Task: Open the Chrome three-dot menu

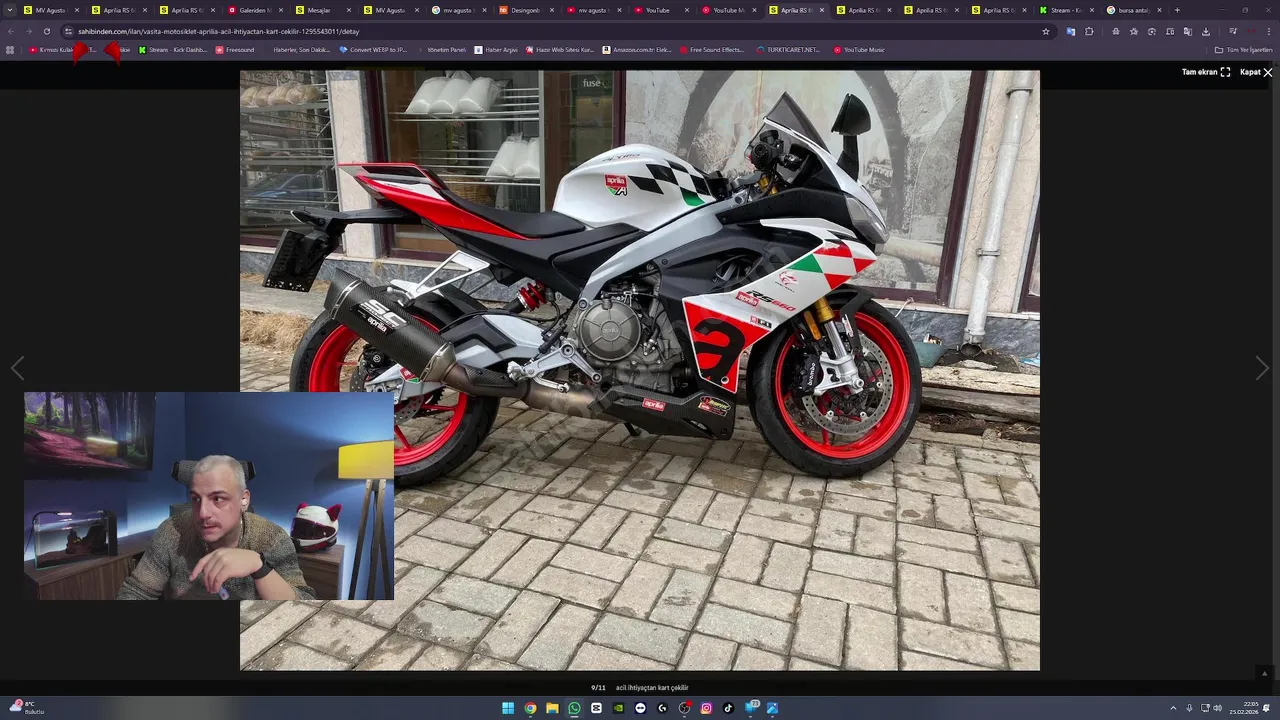Action: pos(1269,31)
